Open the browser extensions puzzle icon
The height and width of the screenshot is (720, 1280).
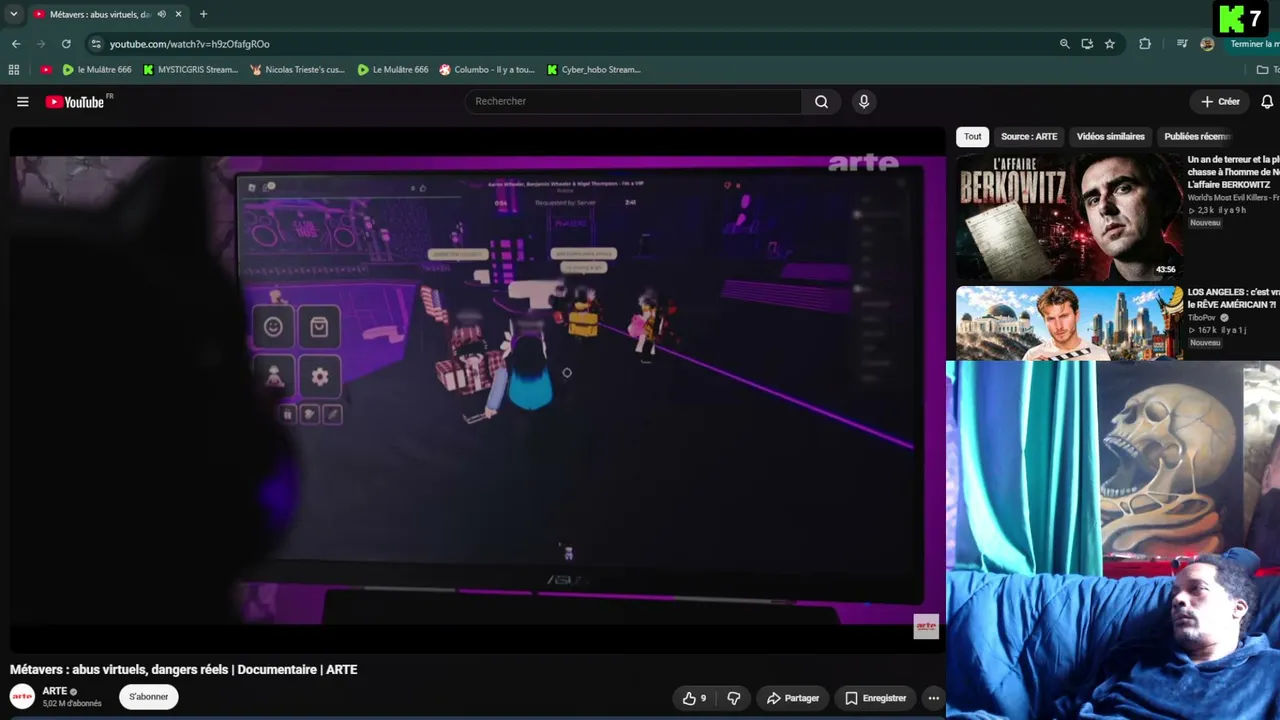pyautogui.click(x=1145, y=44)
